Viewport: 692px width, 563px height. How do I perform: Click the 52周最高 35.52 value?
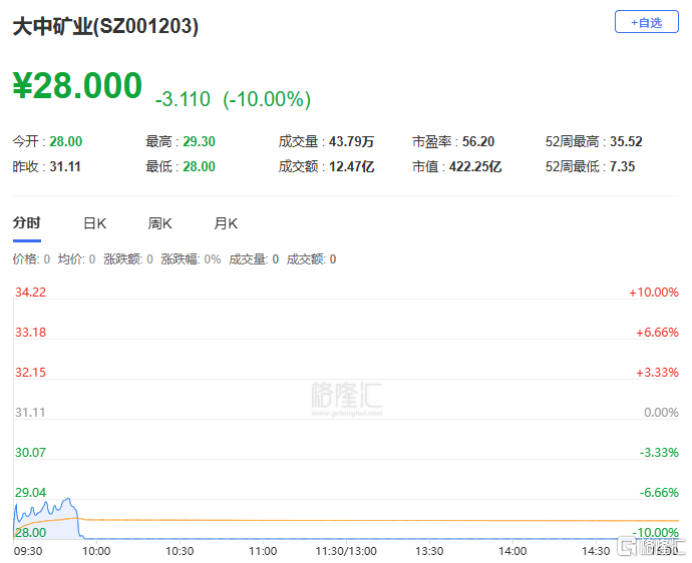tap(625, 142)
